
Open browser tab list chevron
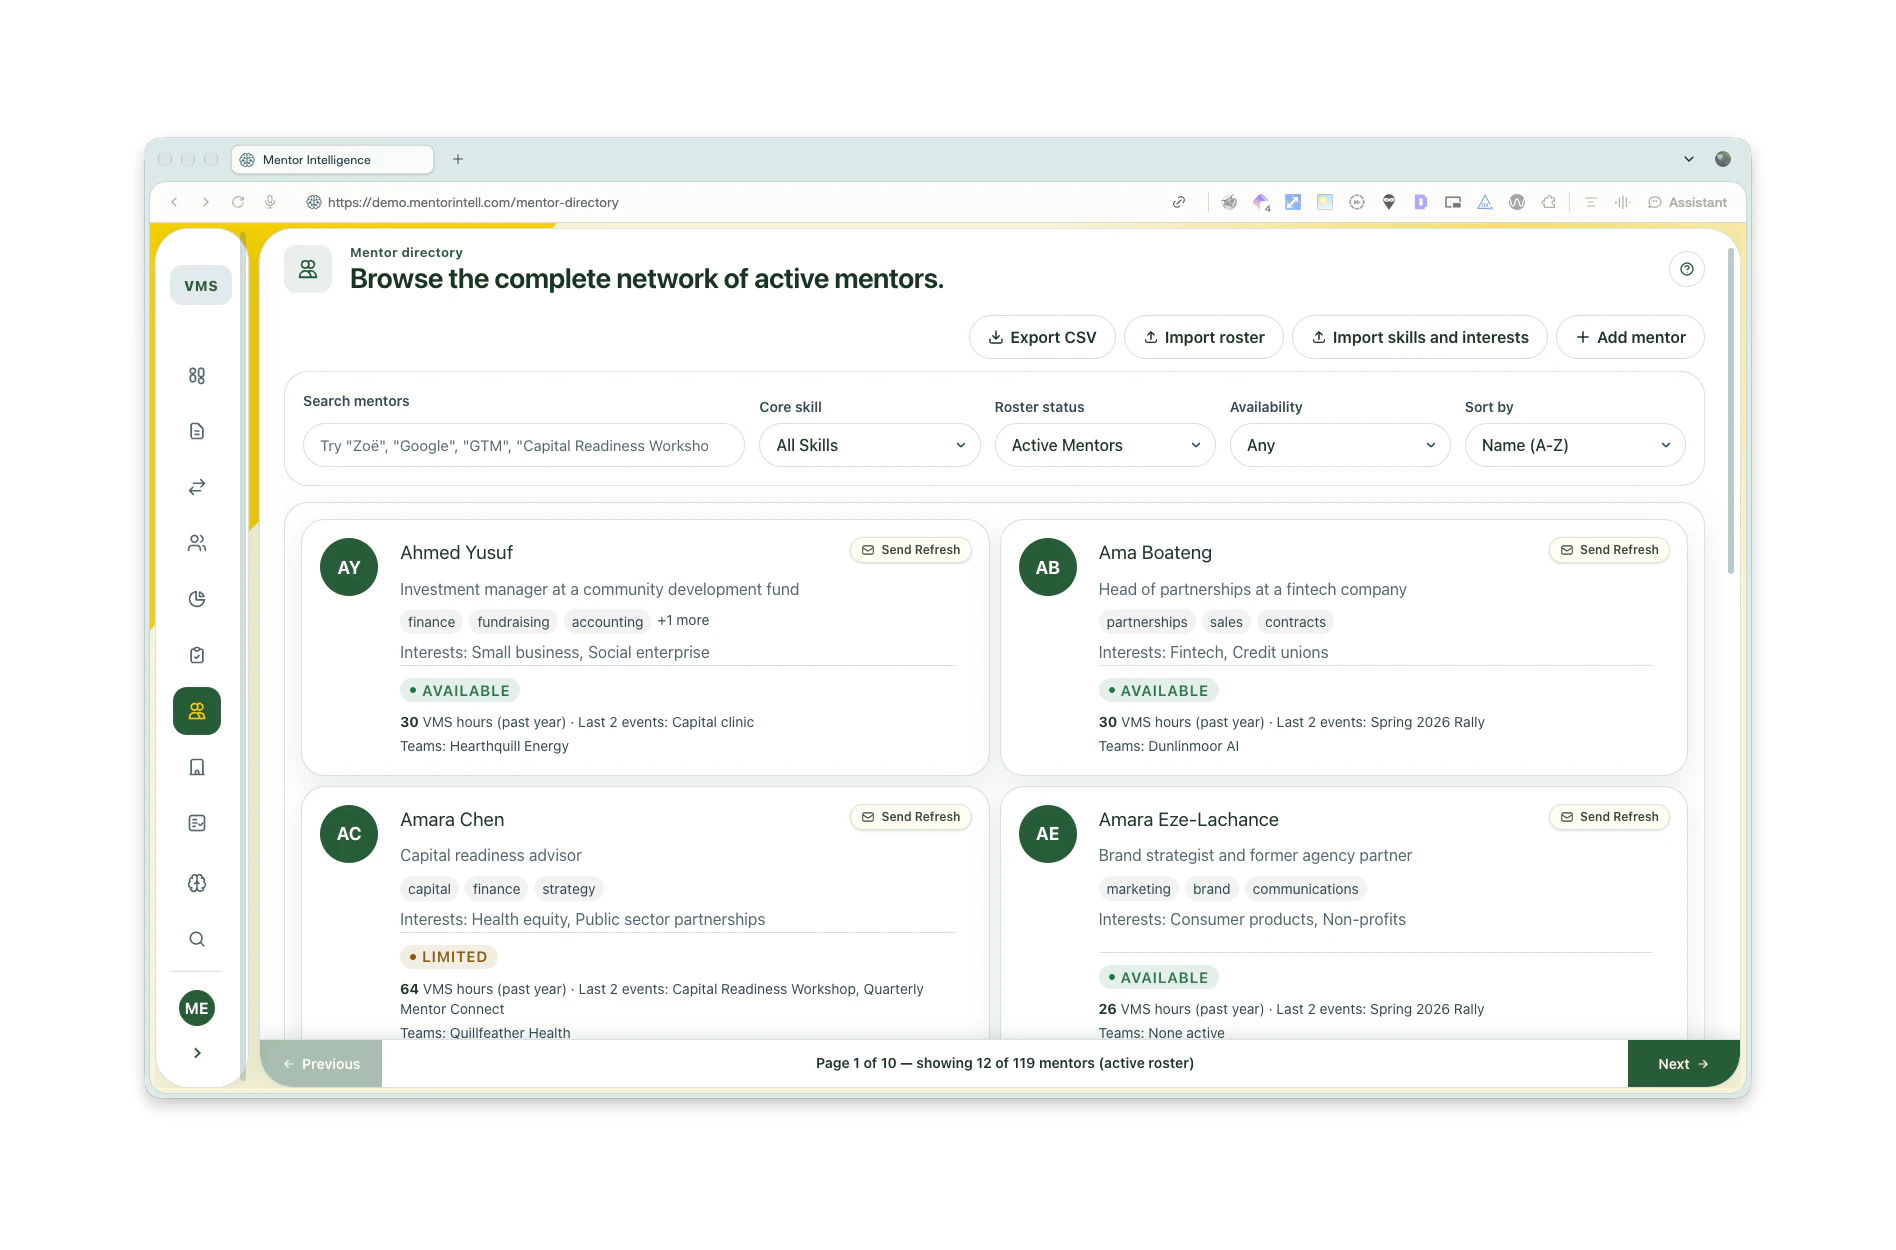[x=1689, y=159]
